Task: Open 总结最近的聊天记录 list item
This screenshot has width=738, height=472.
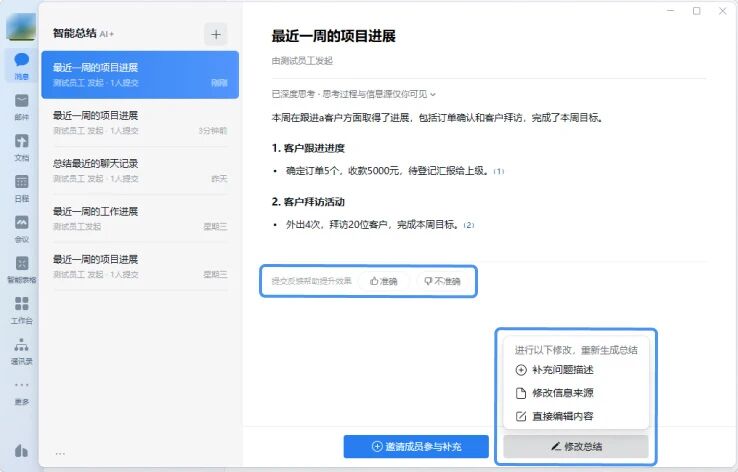Action: (140, 170)
